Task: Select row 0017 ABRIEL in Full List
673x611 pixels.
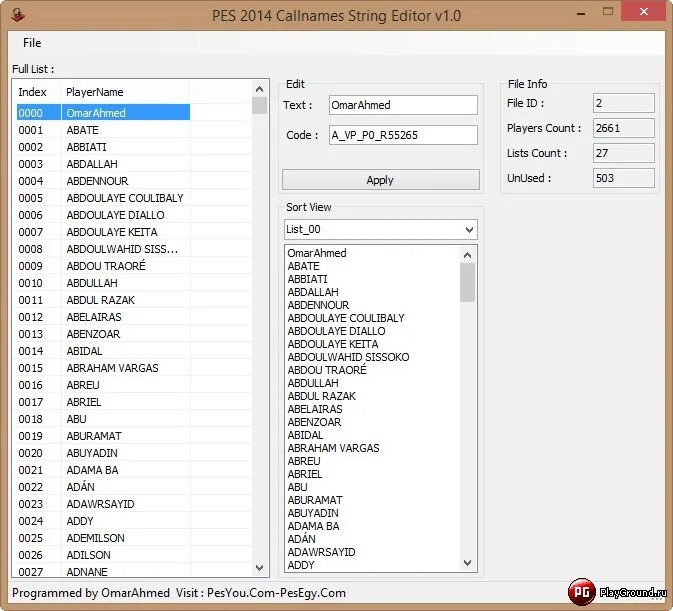Action: pos(103,402)
